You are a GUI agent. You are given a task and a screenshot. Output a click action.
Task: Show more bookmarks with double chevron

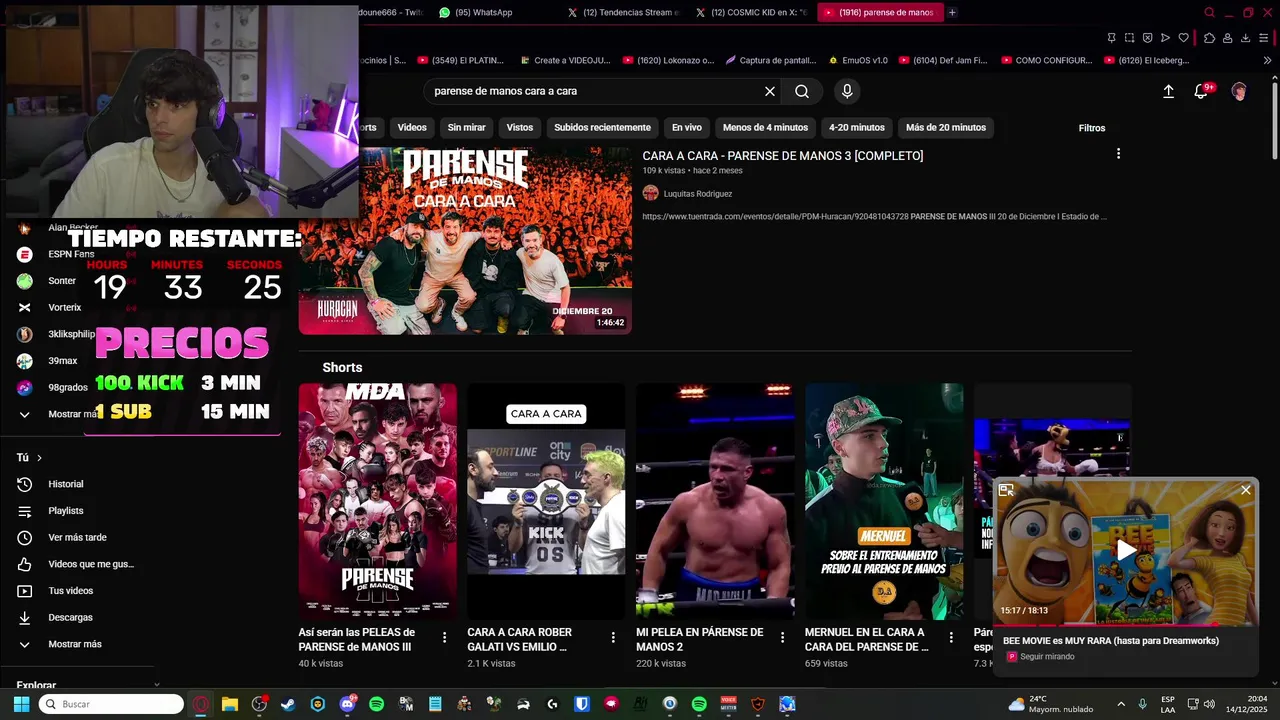(x=1267, y=60)
